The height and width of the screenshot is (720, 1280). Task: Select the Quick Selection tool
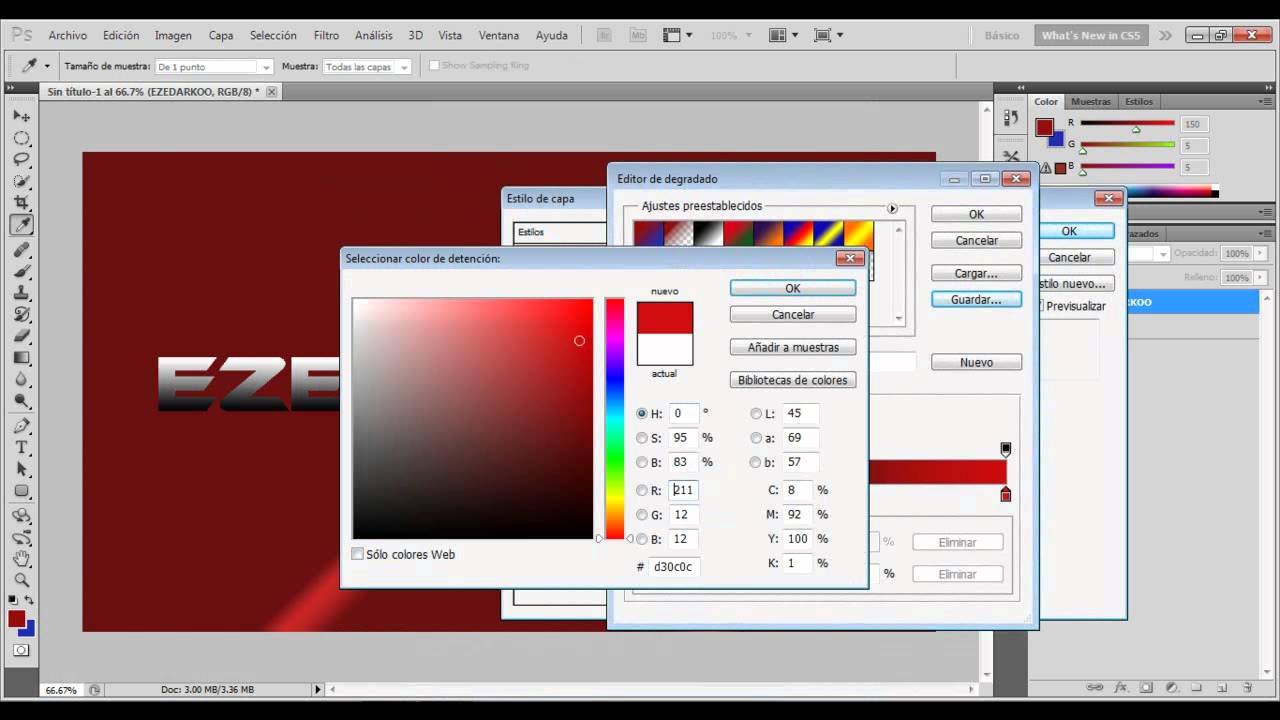click(x=21, y=181)
